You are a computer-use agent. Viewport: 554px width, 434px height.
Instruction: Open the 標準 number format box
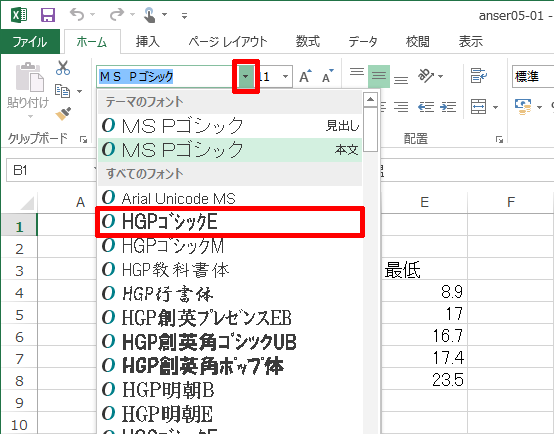(x=533, y=76)
